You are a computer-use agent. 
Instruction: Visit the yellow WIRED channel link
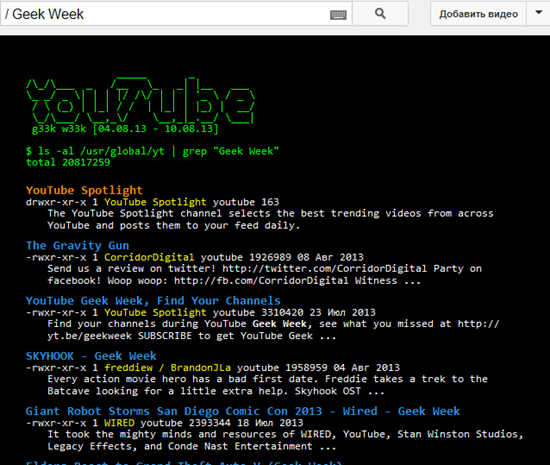[x=119, y=423]
